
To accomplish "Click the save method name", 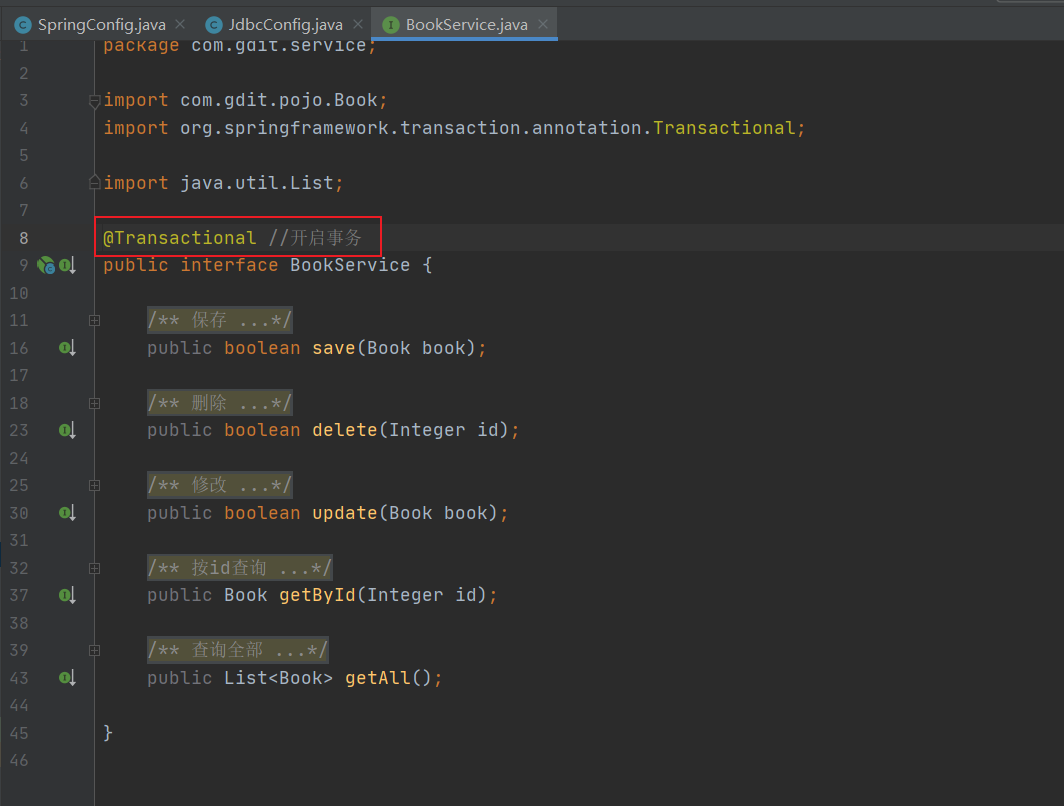I will click(x=334, y=348).
